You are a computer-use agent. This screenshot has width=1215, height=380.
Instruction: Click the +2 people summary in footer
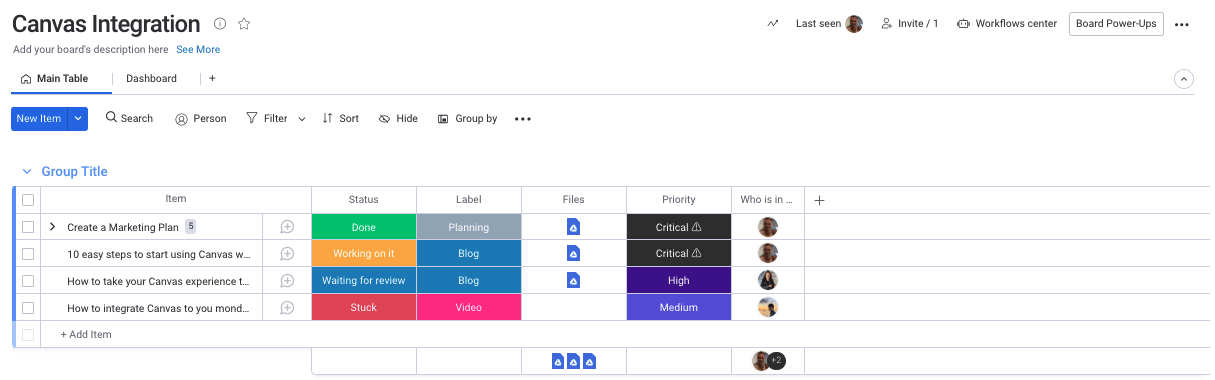coord(776,361)
